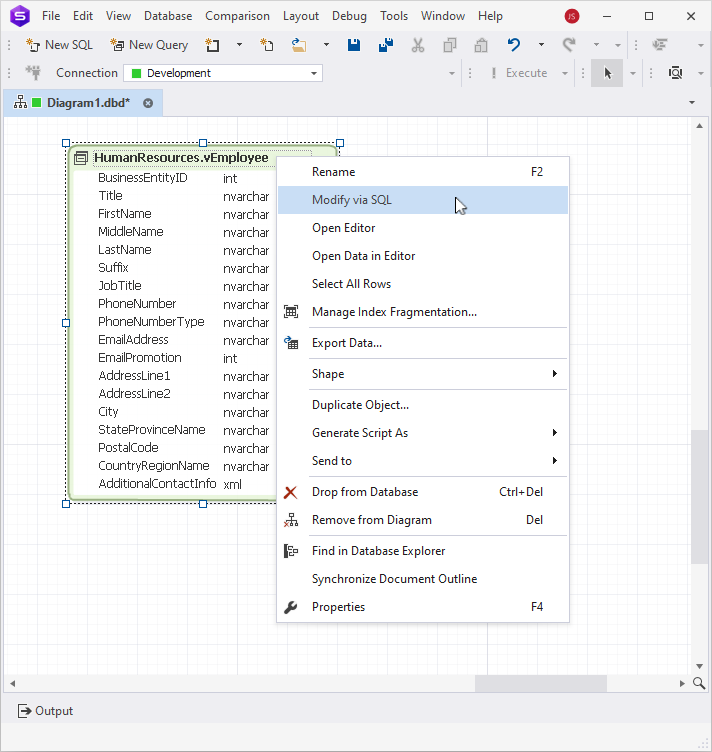The height and width of the screenshot is (752, 712).
Task: Expand the Execute dropdown arrow
Action: [x=564, y=73]
